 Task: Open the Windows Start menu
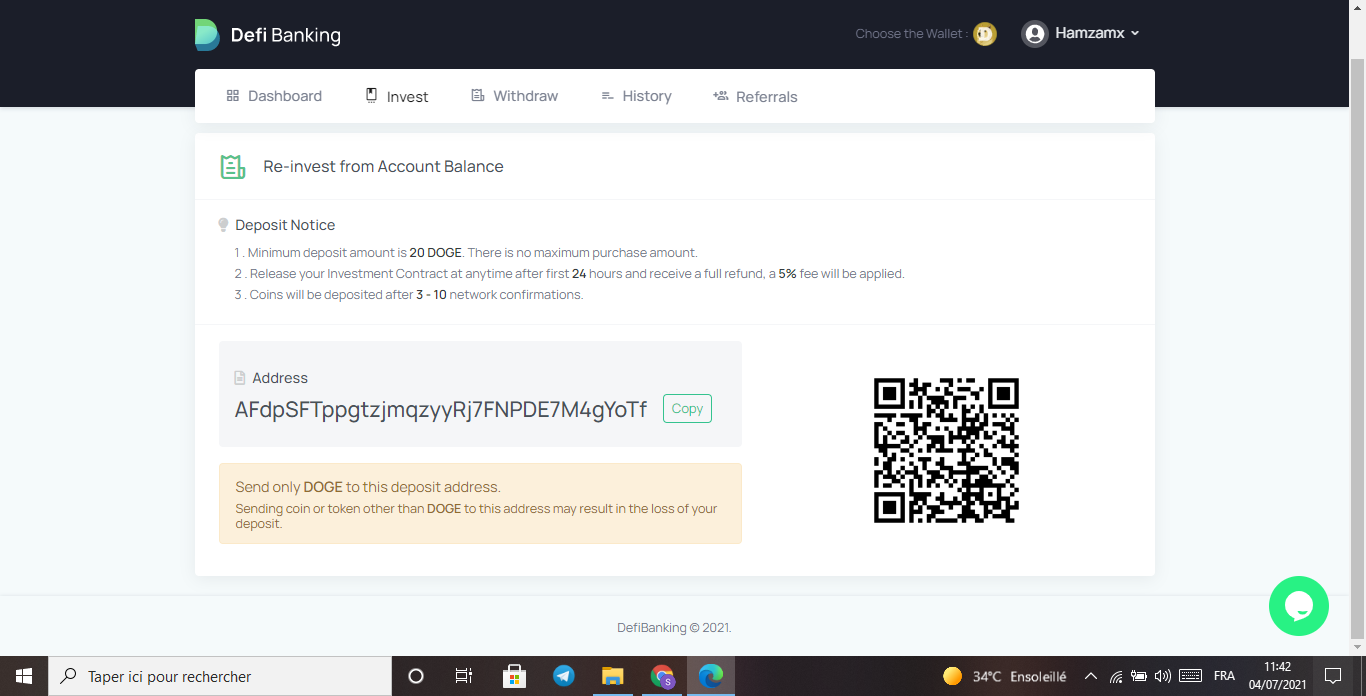click(24, 676)
